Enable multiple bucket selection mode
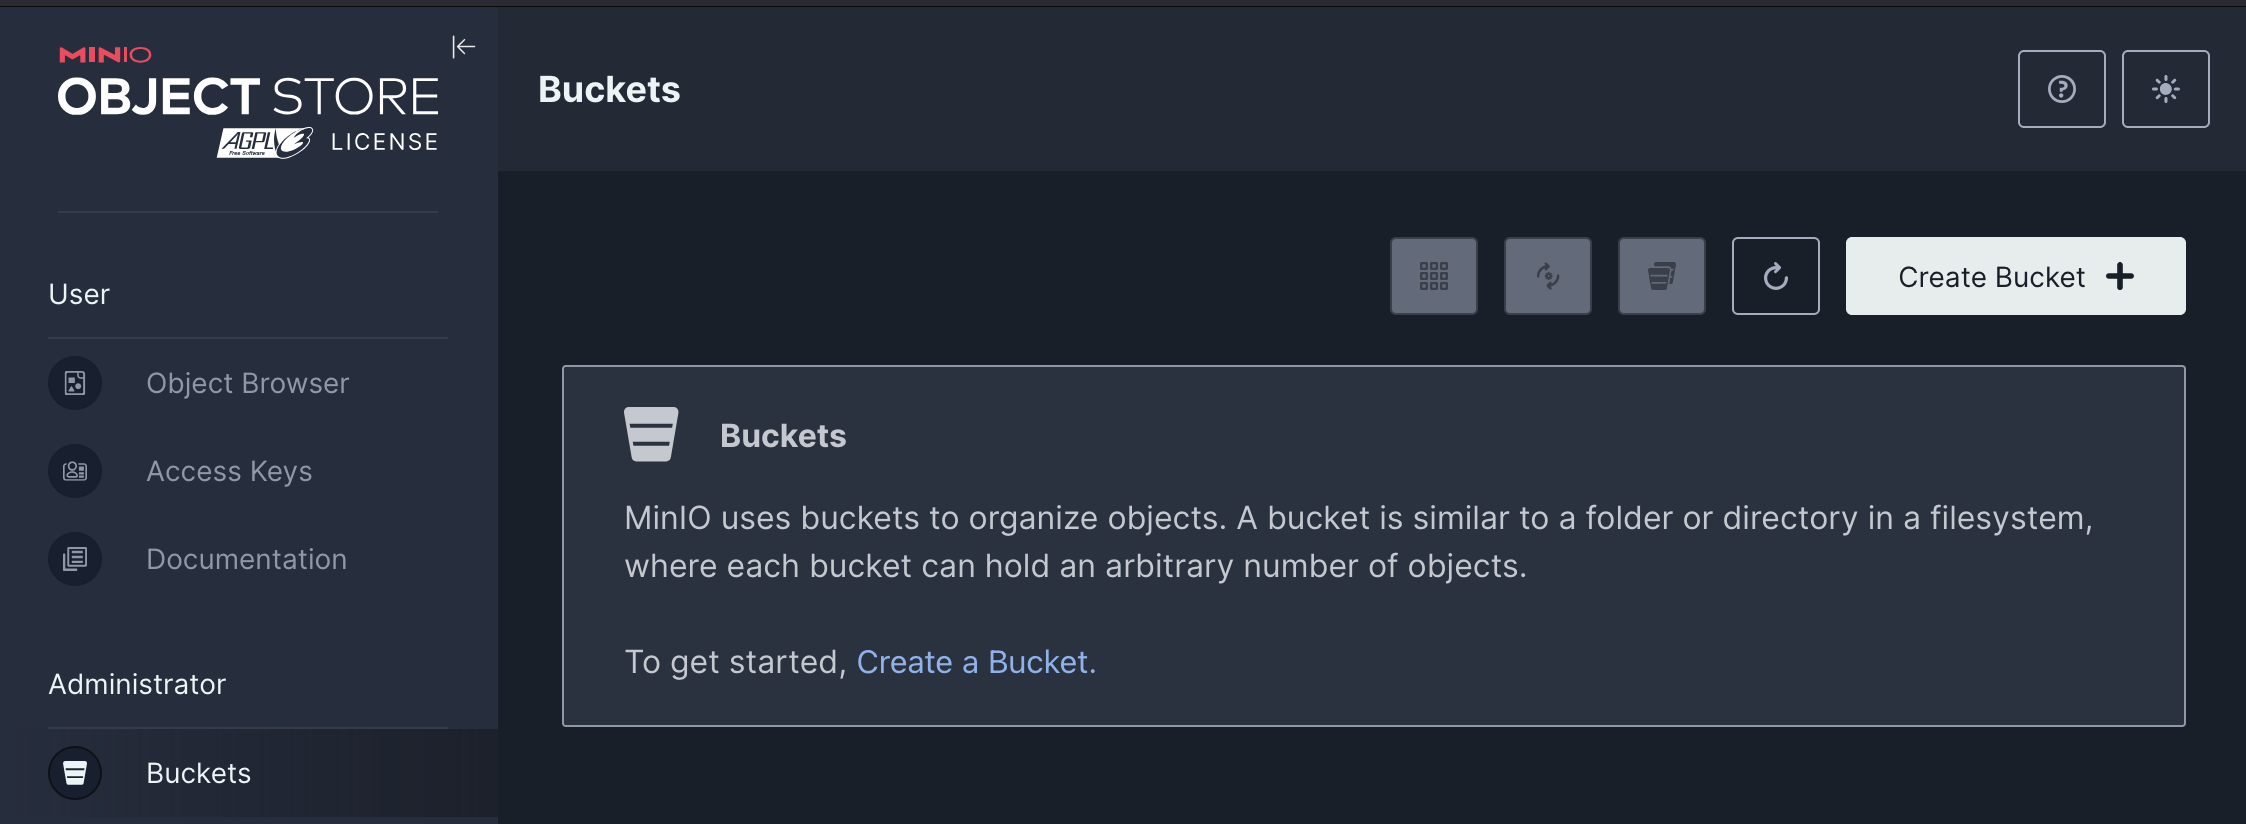 1433,276
